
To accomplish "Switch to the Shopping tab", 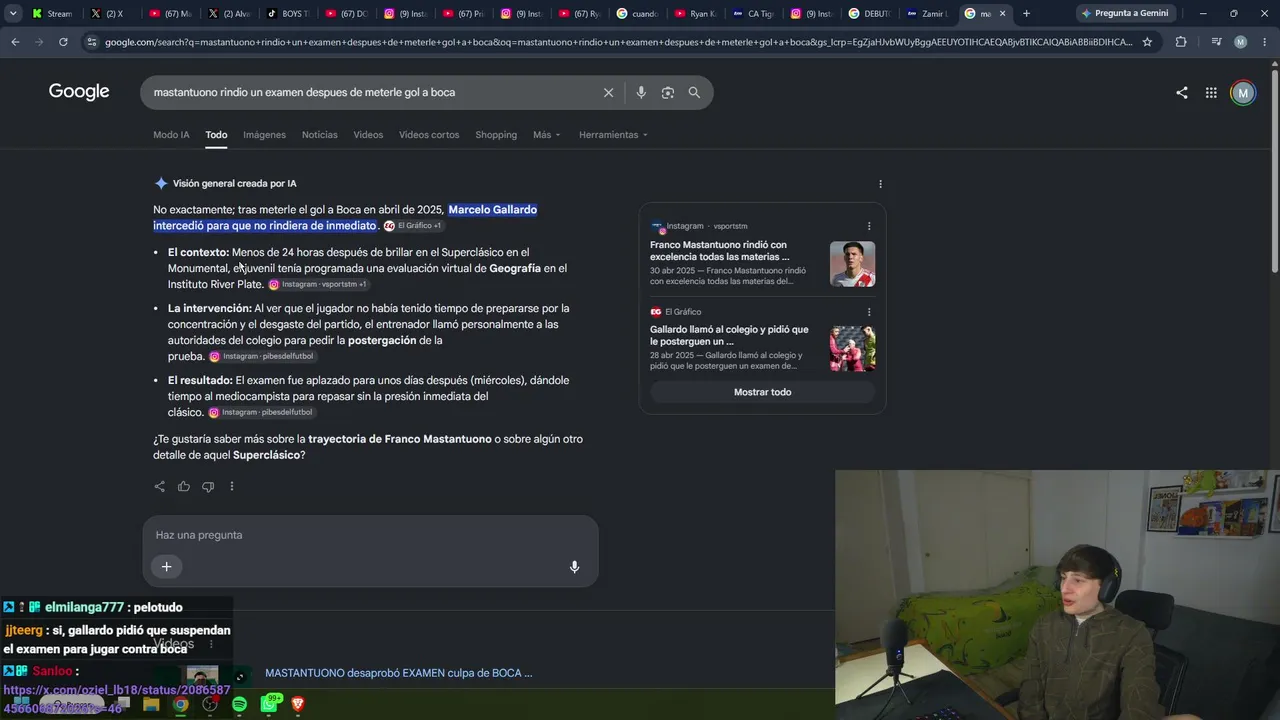I will (x=496, y=135).
